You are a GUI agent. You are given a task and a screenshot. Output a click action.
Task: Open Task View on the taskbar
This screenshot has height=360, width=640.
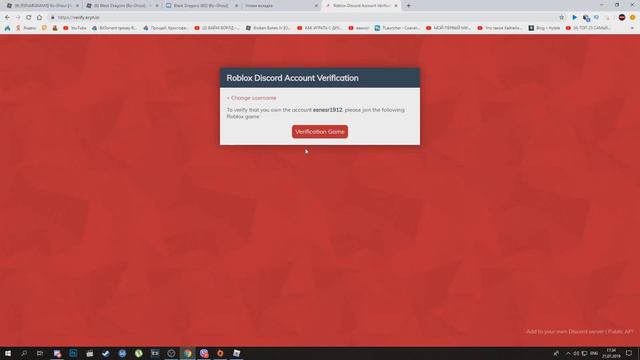40,353
